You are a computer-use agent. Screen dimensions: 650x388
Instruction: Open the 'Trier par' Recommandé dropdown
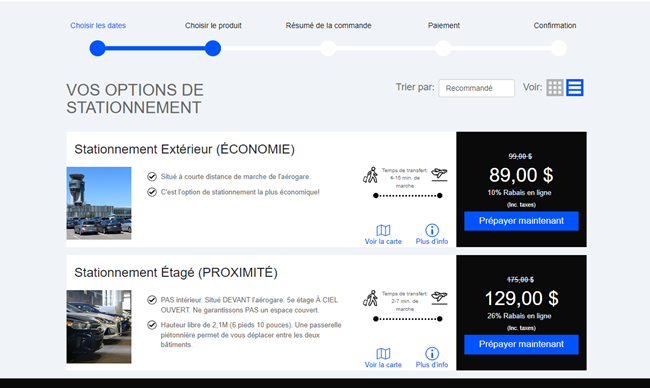(476, 88)
